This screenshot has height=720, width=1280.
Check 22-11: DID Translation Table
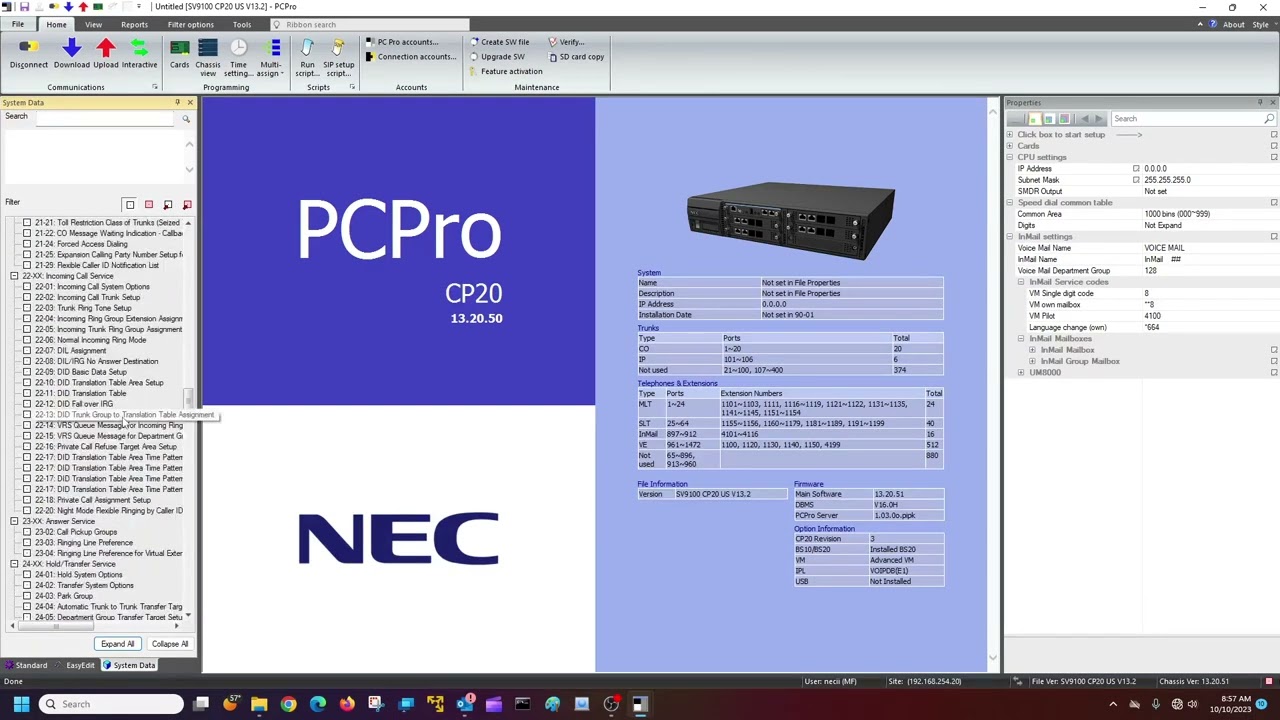[x=27, y=393]
